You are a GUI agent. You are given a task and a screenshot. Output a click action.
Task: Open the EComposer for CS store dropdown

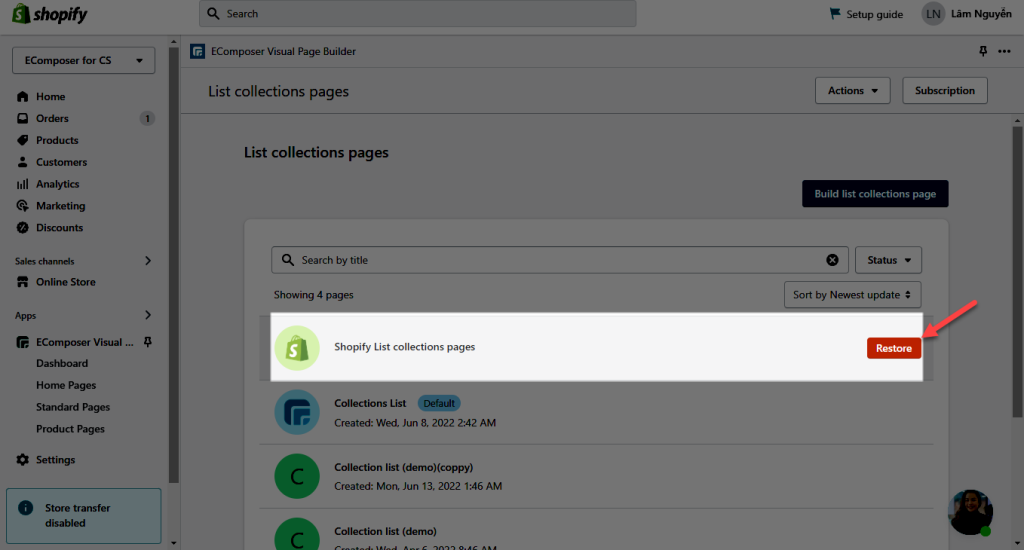[x=84, y=60]
